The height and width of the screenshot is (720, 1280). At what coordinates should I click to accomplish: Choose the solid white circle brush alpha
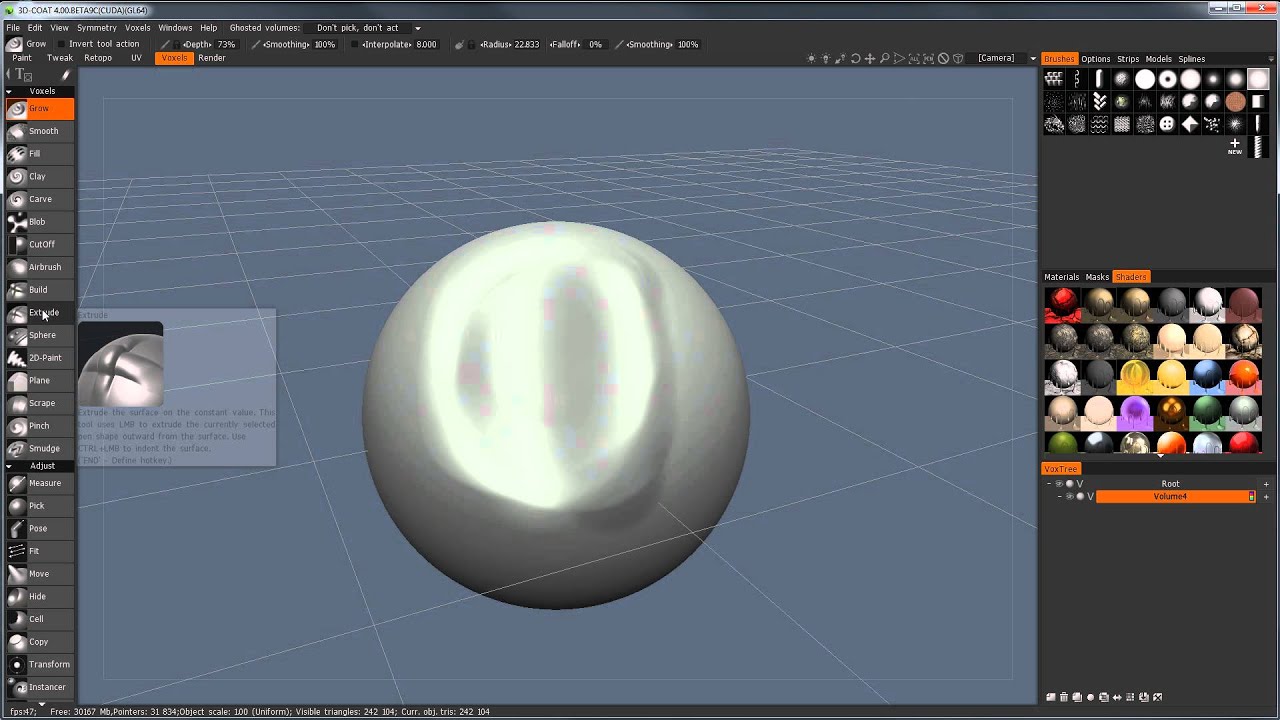point(1145,79)
